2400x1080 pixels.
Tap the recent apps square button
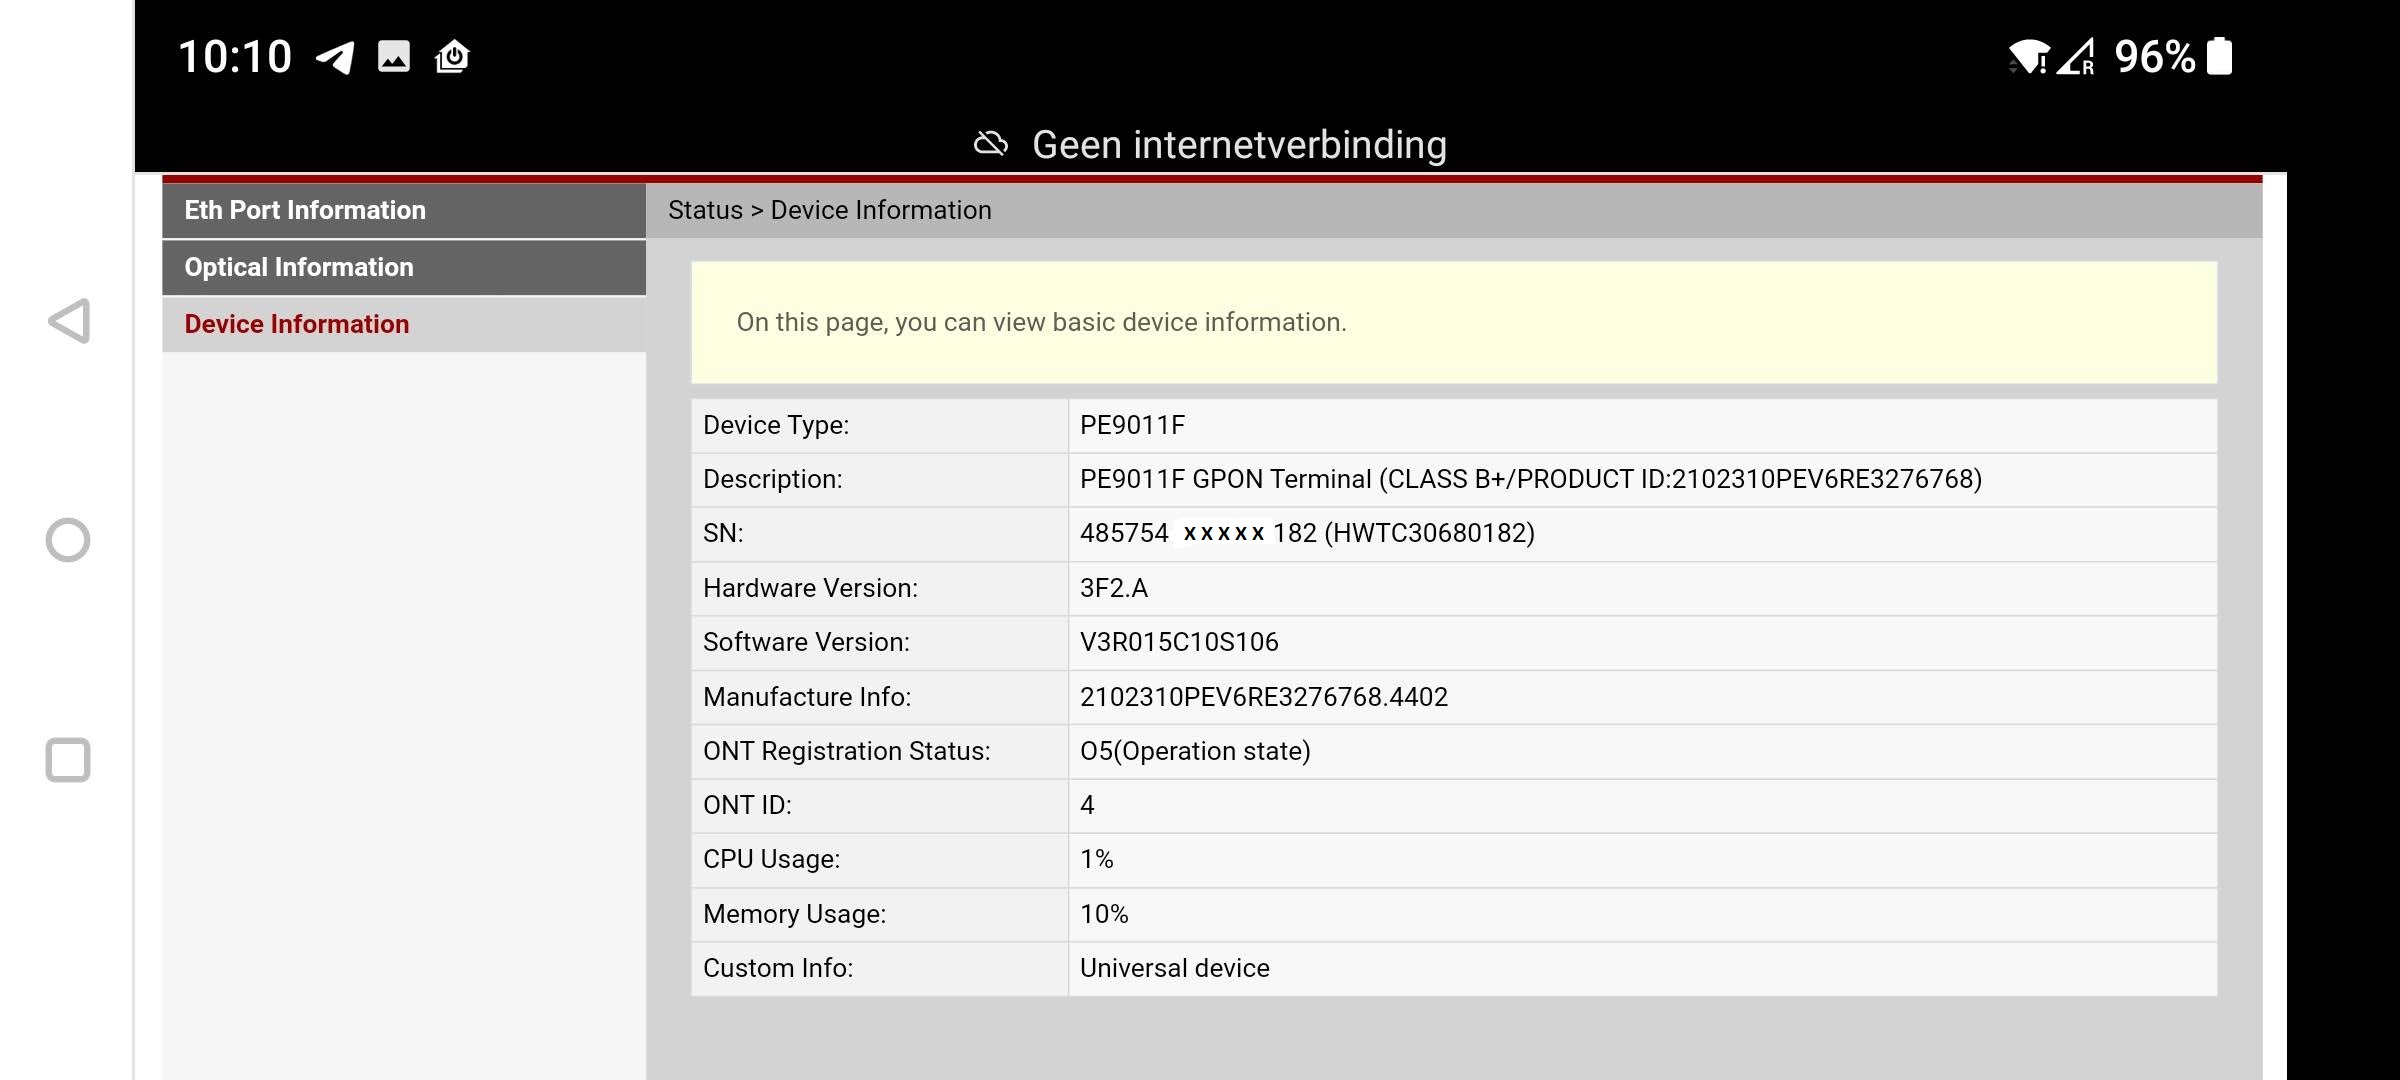68,760
